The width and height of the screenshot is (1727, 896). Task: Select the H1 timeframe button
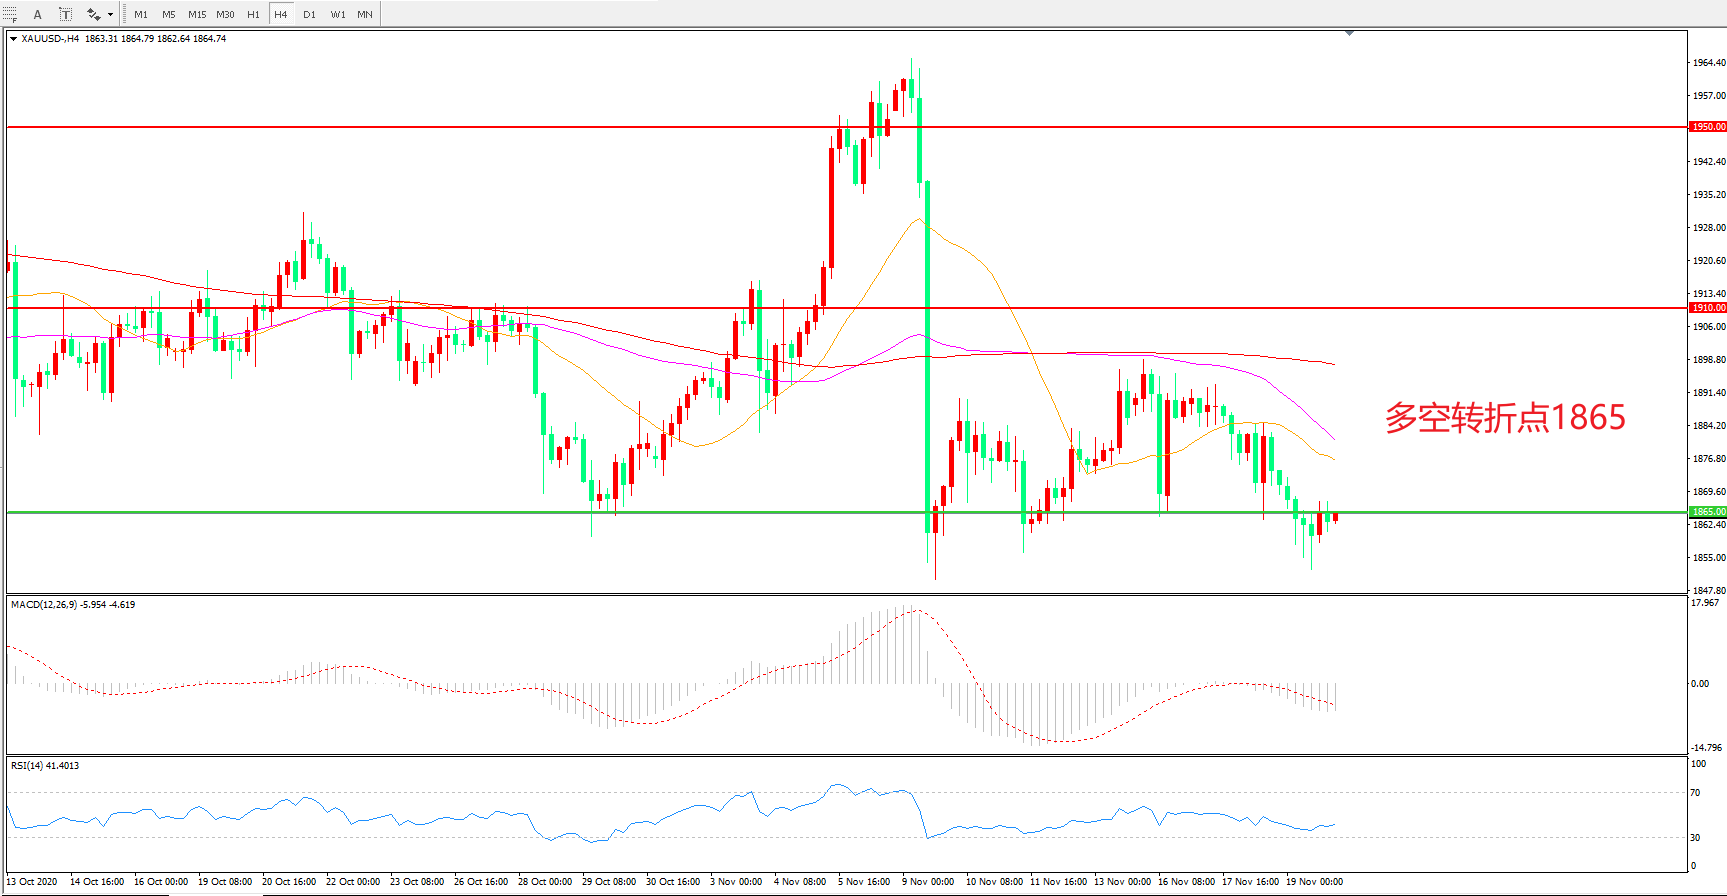tap(254, 14)
